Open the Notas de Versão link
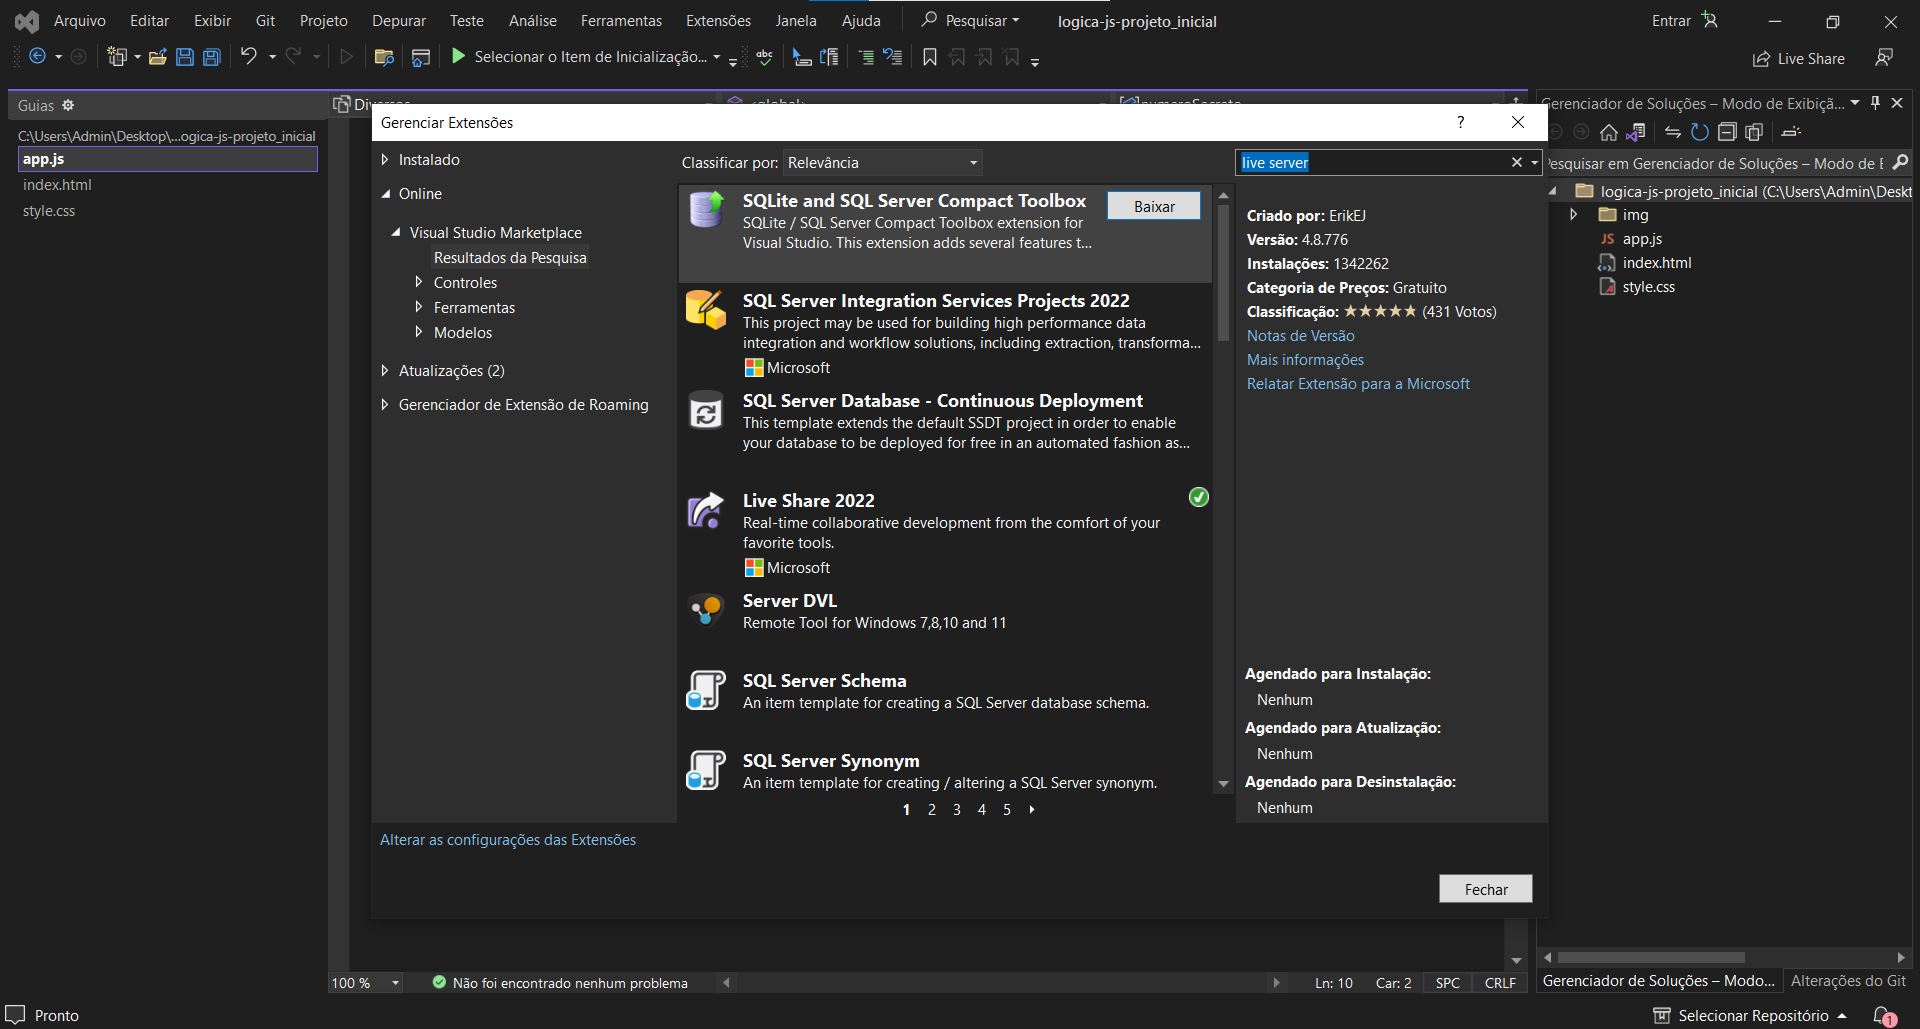This screenshot has height=1029, width=1920. [1300, 336]
